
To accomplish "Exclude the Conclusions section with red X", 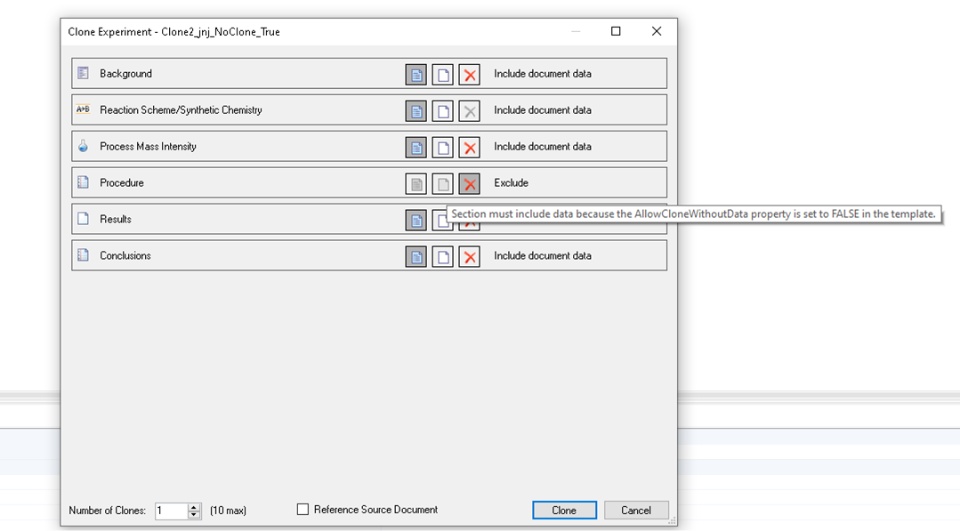I will point(470,257).
